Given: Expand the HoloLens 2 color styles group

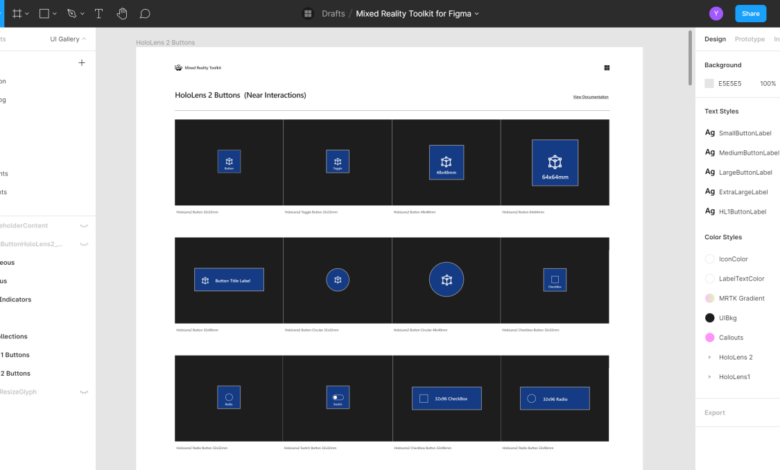Looking at the screenshot, I should click(710, 357).
